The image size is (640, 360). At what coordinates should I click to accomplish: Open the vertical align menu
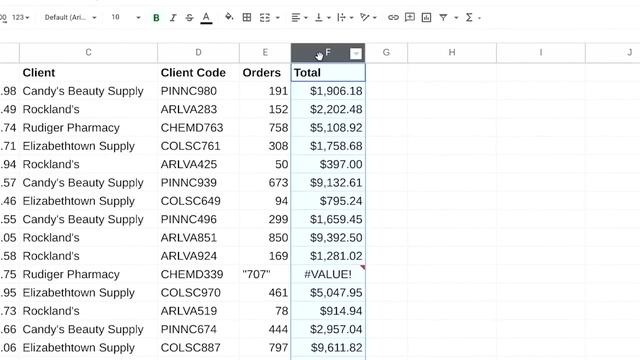[322, 18]
